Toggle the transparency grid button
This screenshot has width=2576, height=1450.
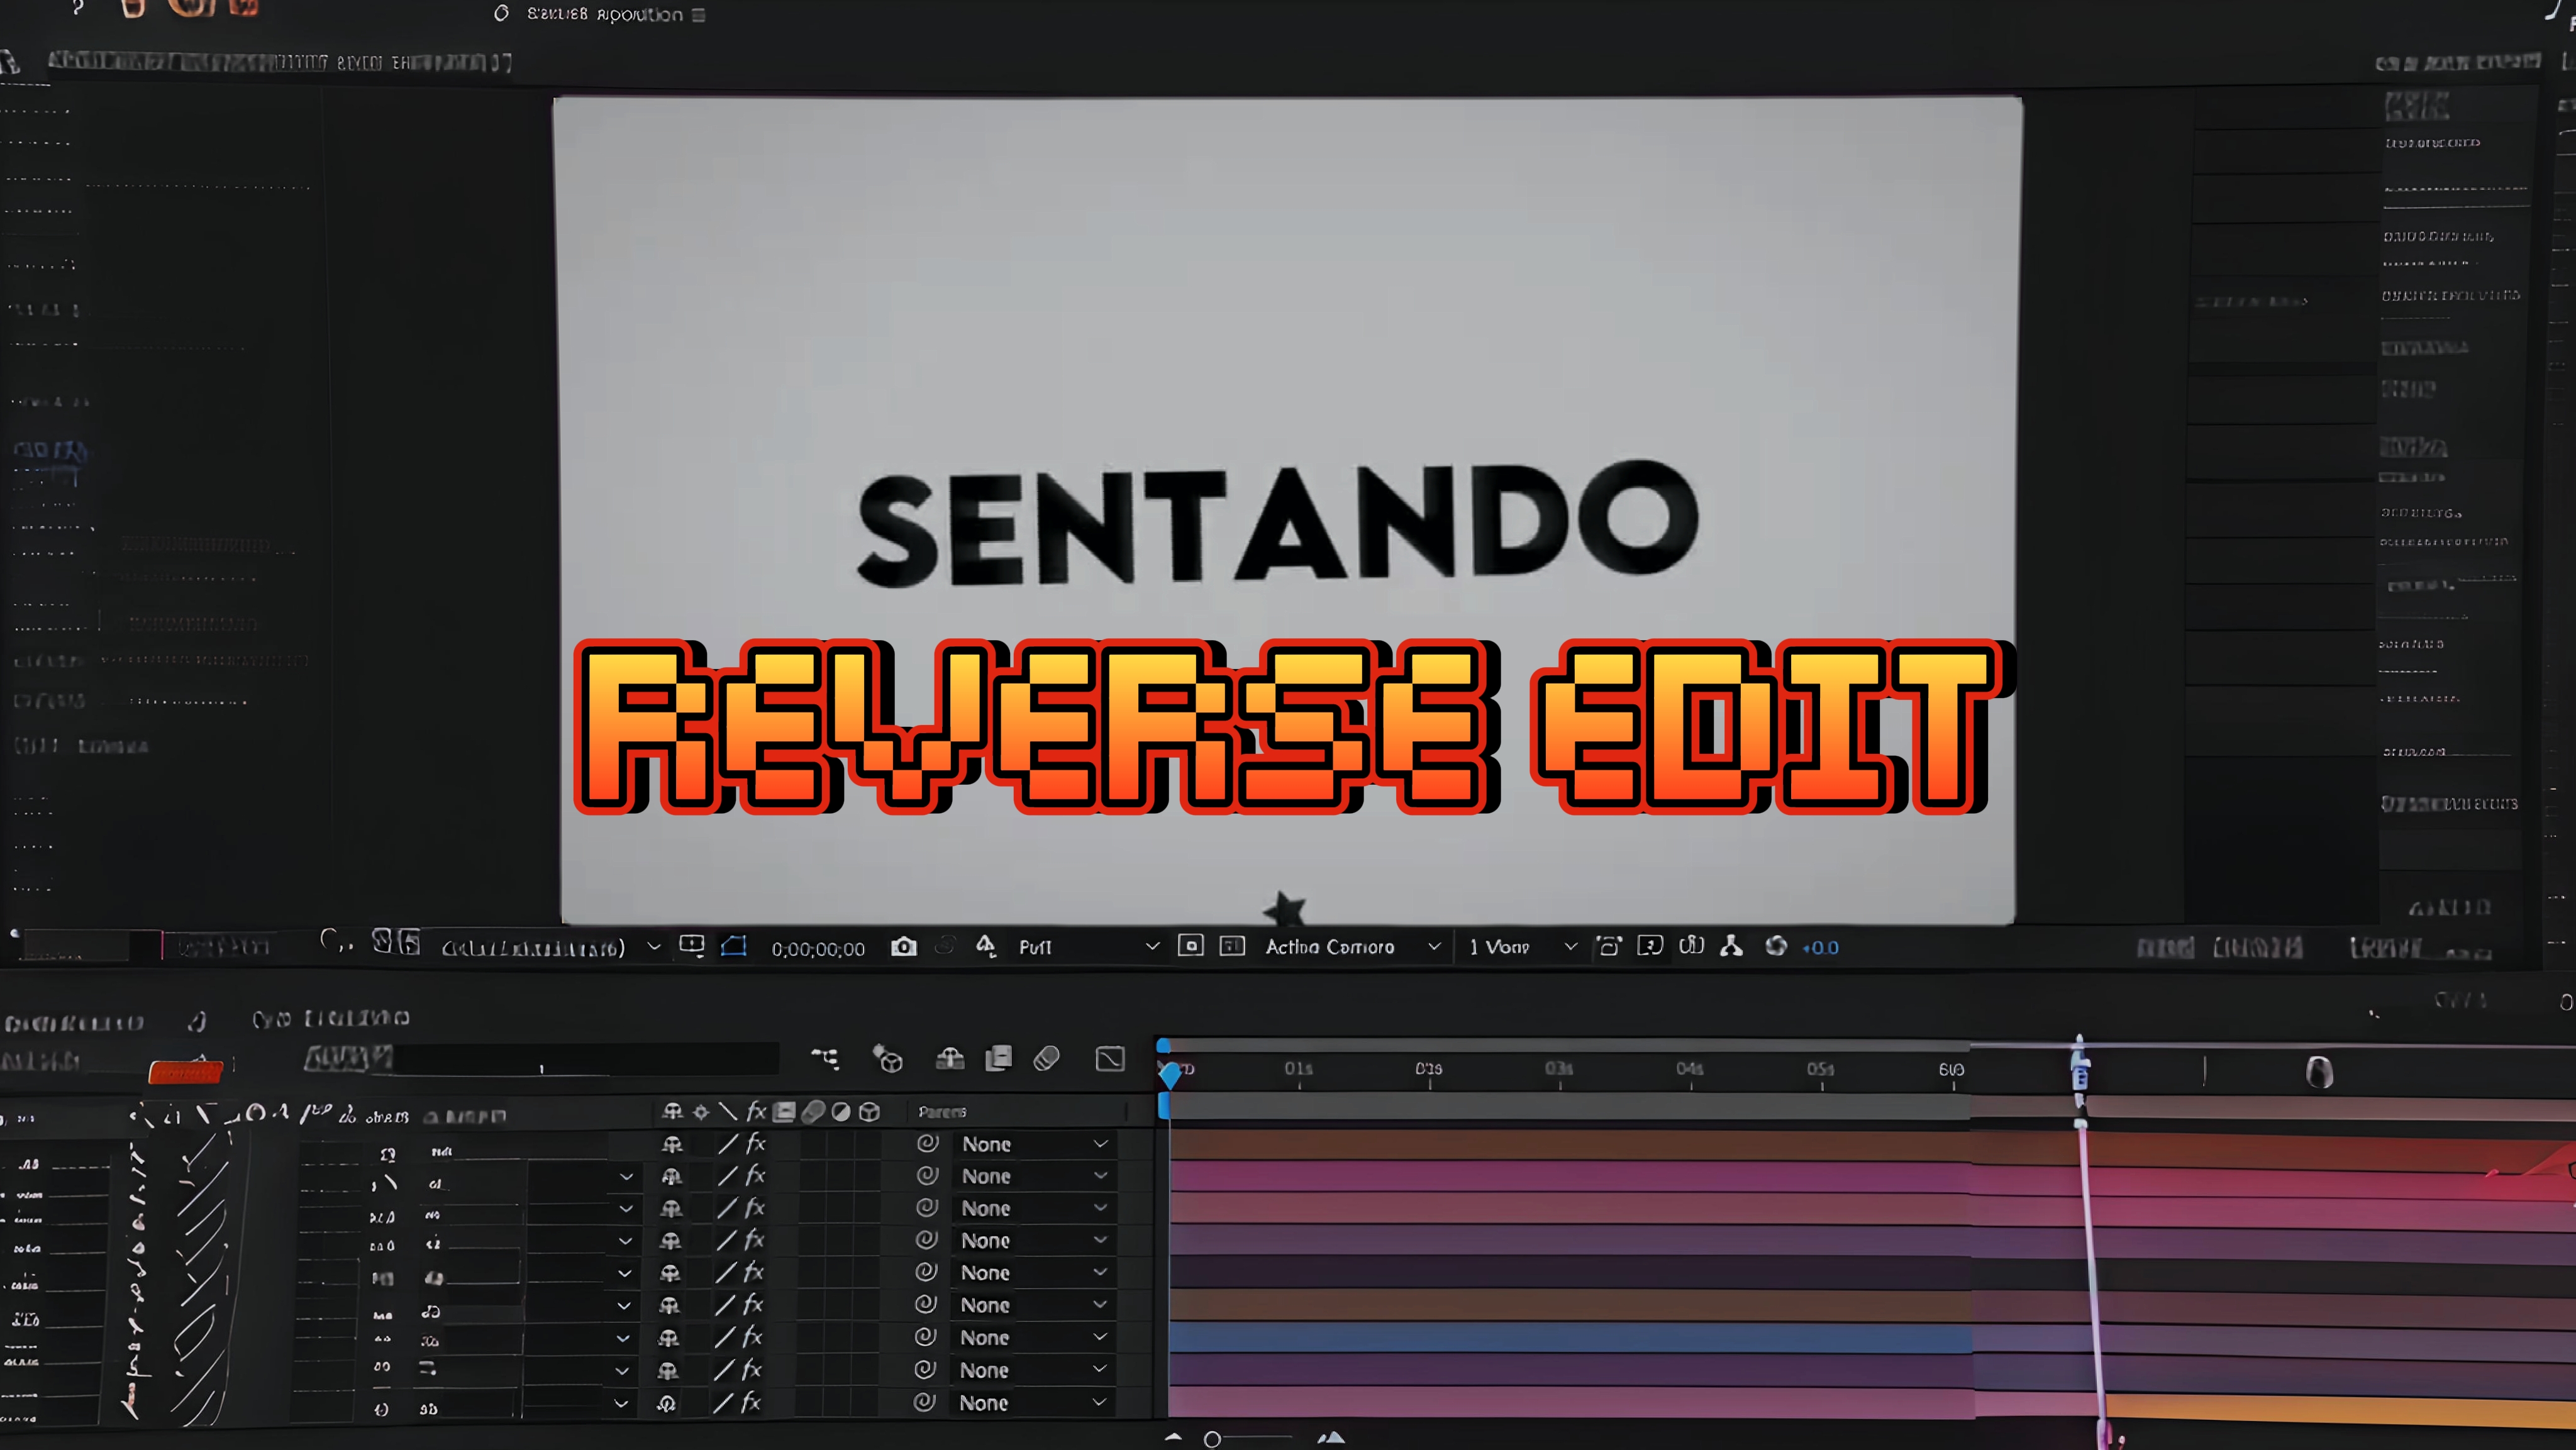pyautogui.click(x=1232, y=947)
